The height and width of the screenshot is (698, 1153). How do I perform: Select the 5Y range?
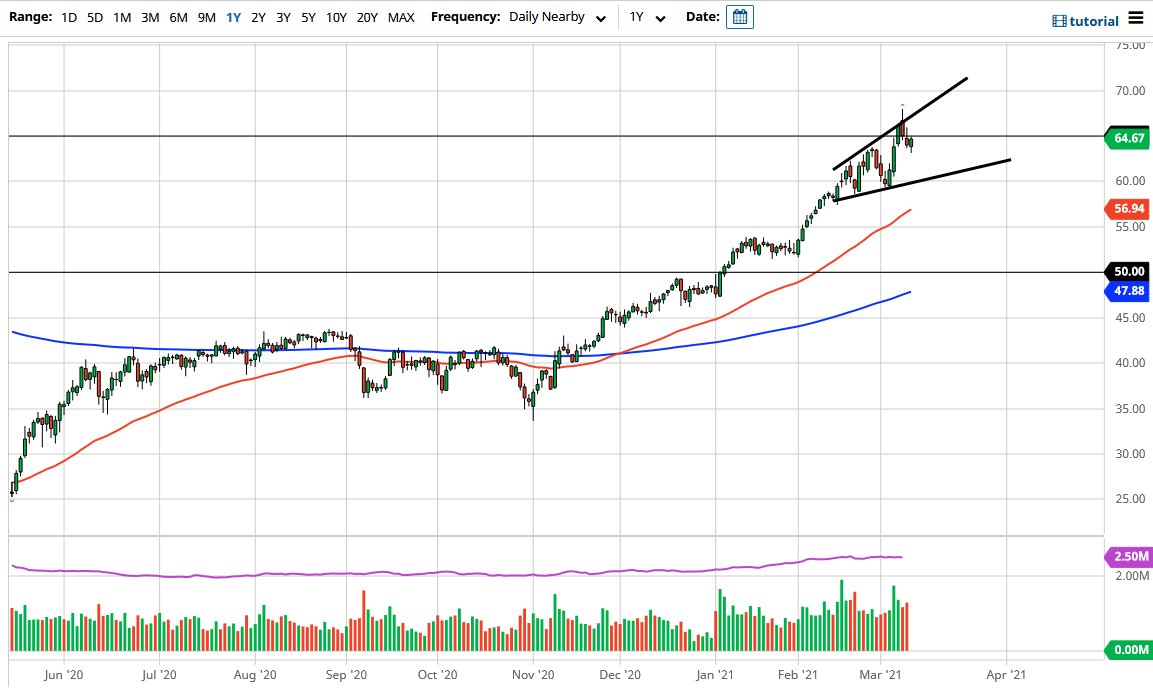pos(307,17)
